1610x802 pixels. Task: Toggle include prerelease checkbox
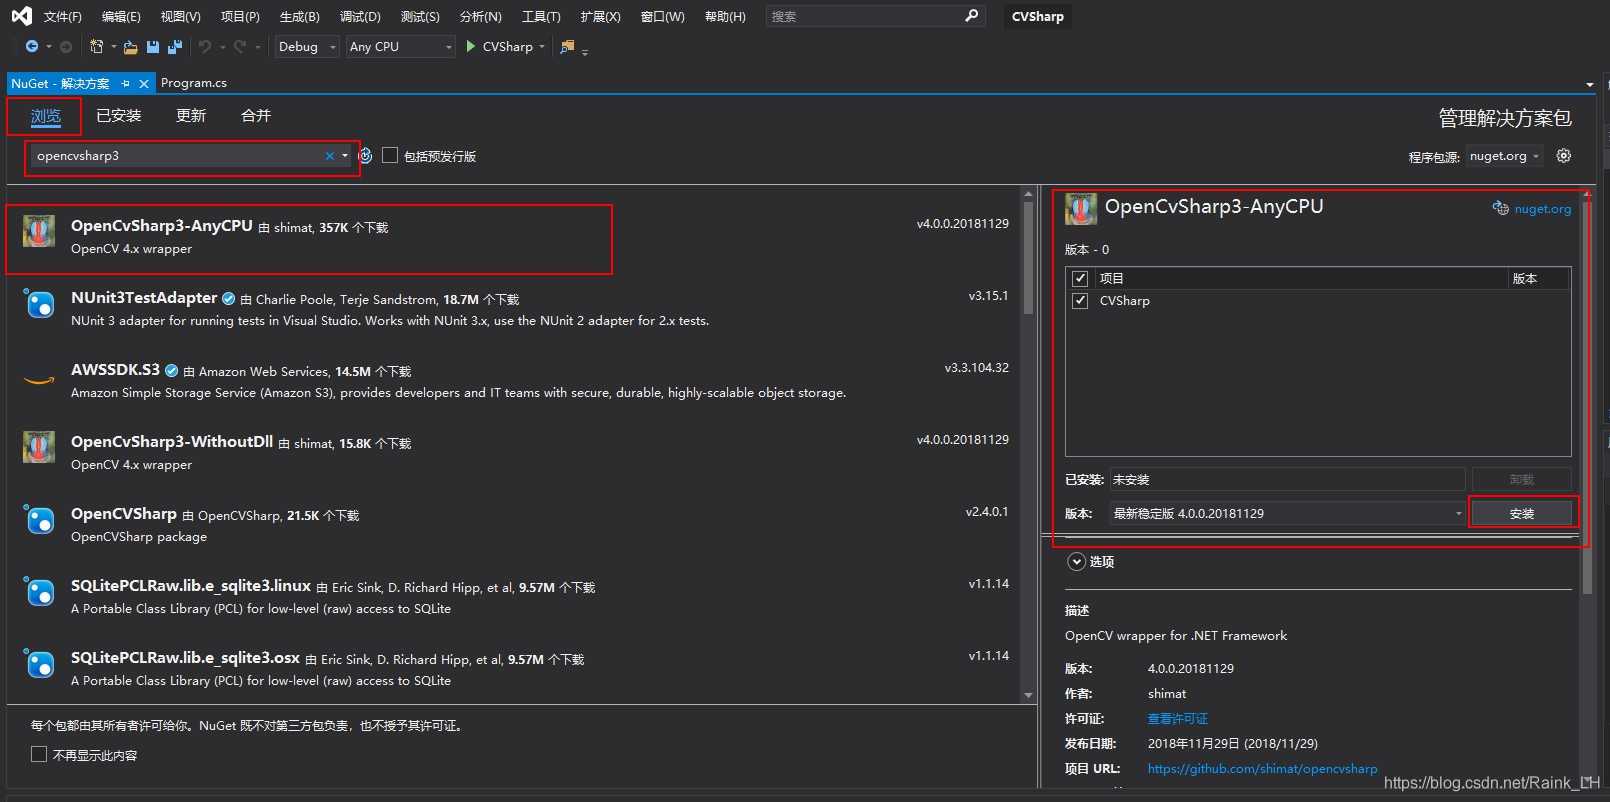click(390, 155)
